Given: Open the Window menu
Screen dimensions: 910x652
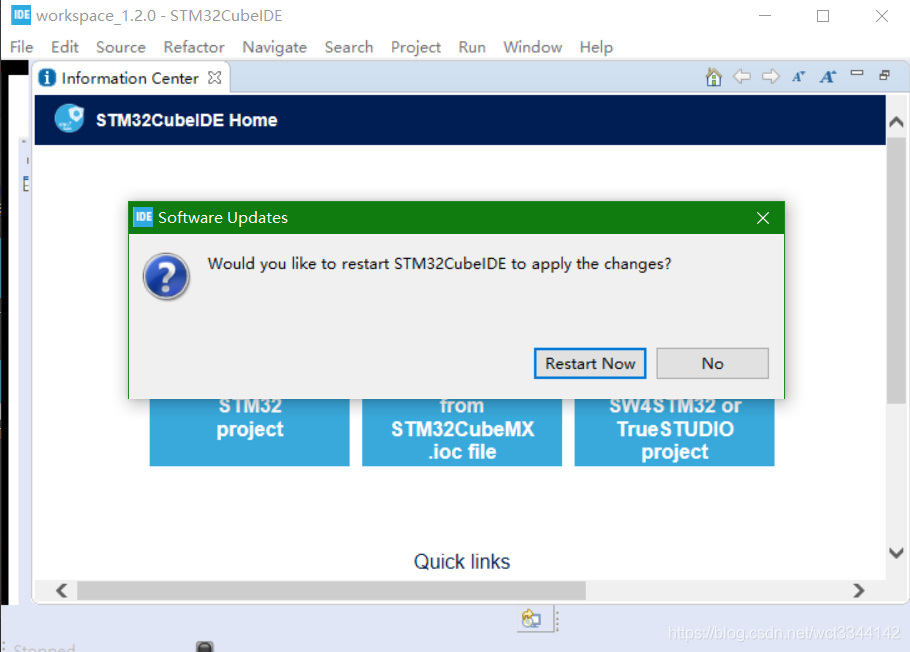Looking at the screenshot, I should tap(533, 47).
